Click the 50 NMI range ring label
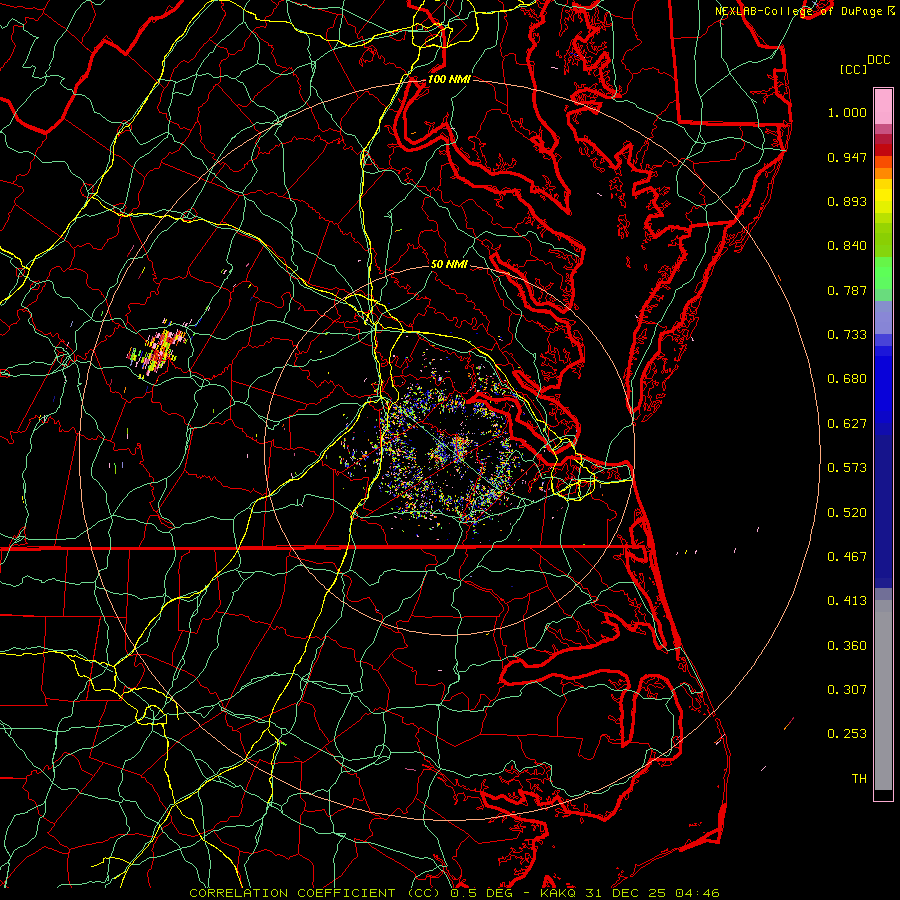Screen dimensions: 900x900 pos(449,264)
